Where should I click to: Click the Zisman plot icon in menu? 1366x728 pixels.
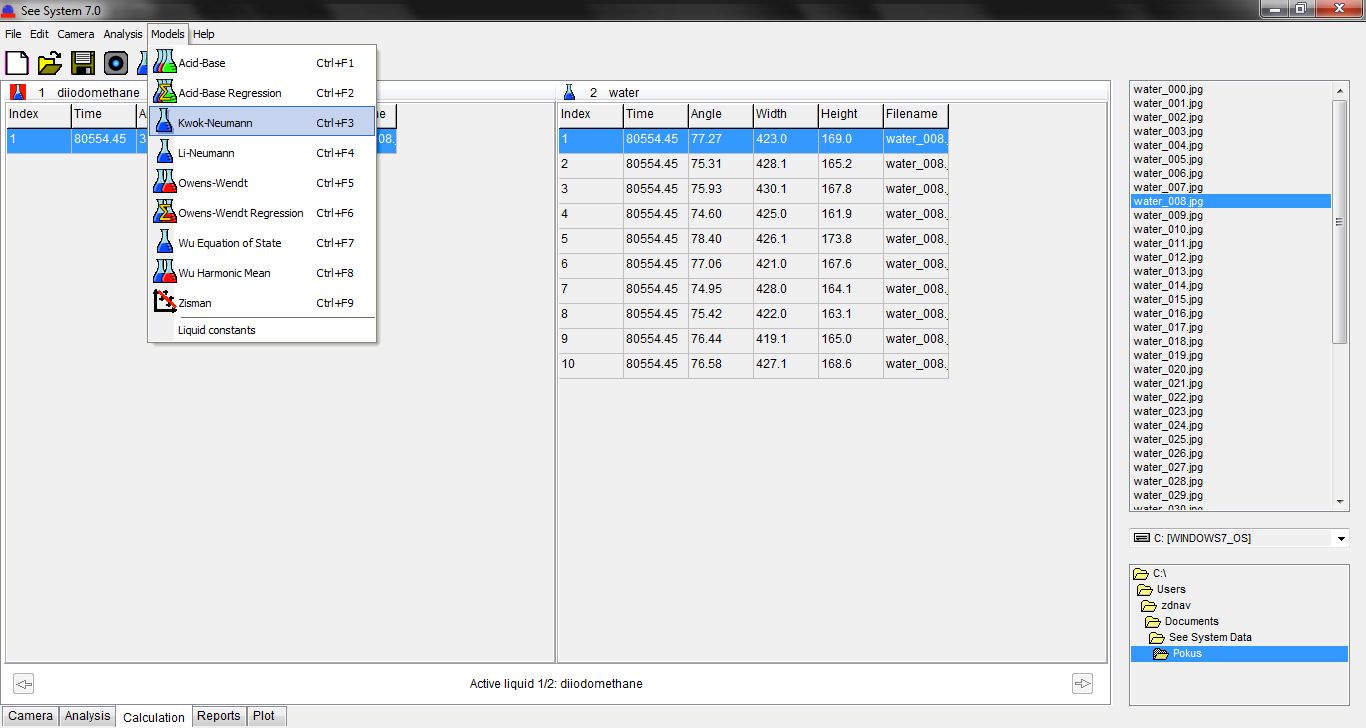(164, 303)
